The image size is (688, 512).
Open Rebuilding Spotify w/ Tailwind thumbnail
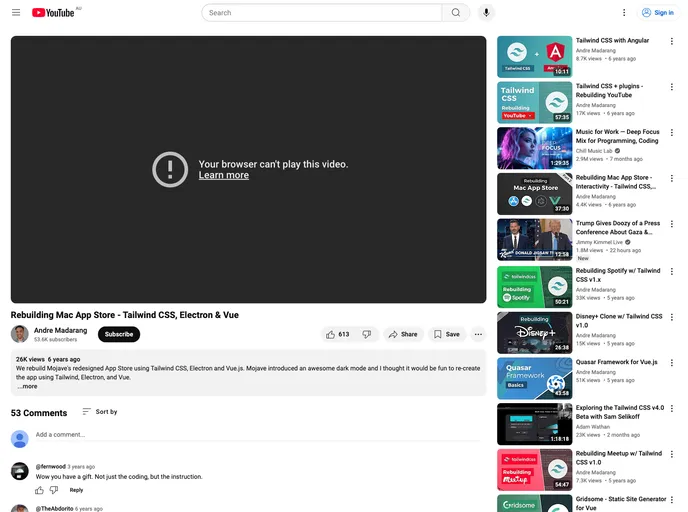(x=534, y=287)
